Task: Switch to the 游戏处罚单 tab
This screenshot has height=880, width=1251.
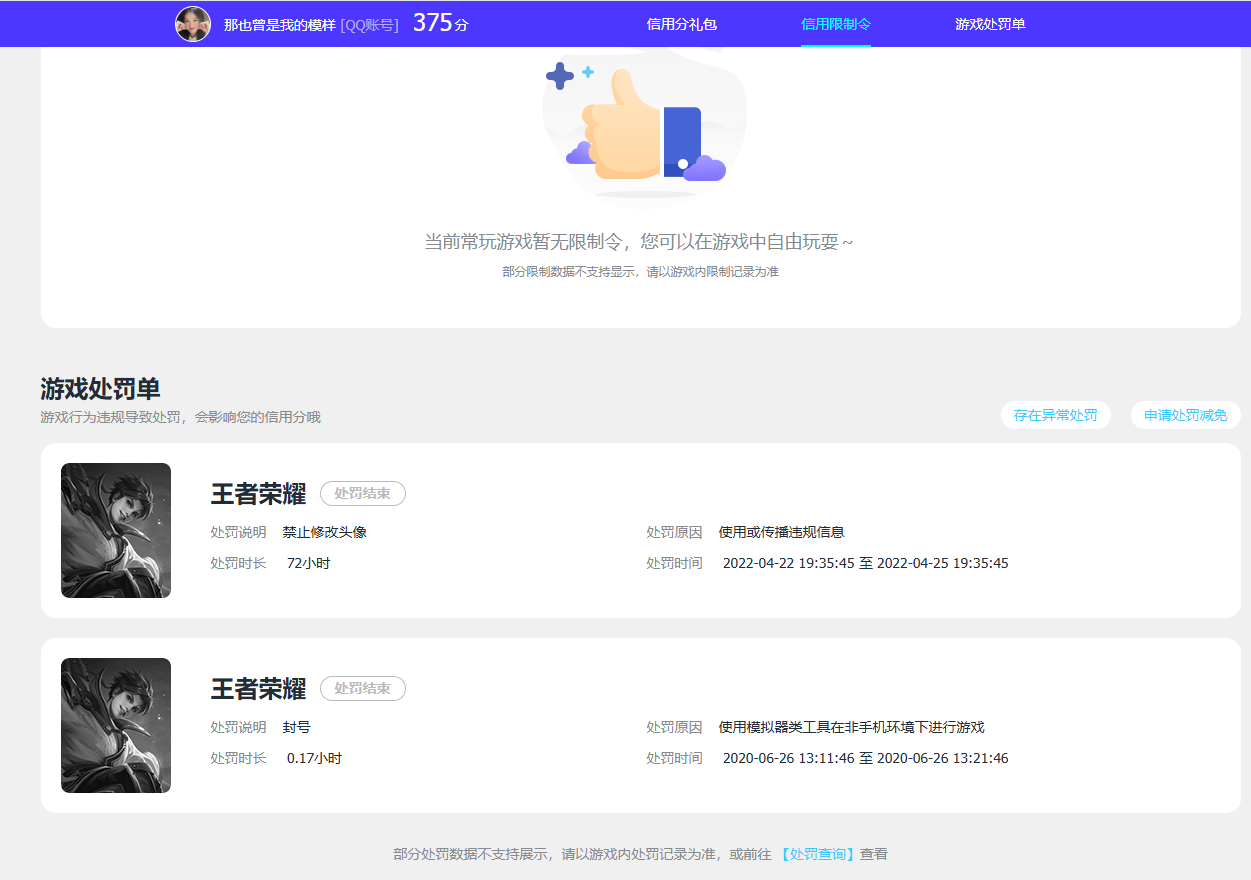Action: coord(990,24)
